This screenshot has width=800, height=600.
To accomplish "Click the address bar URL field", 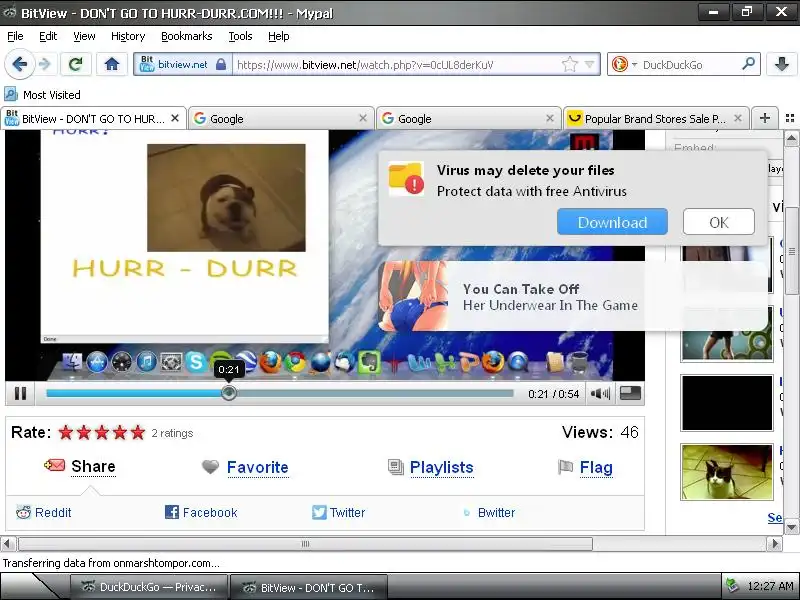I will point(396,64).
